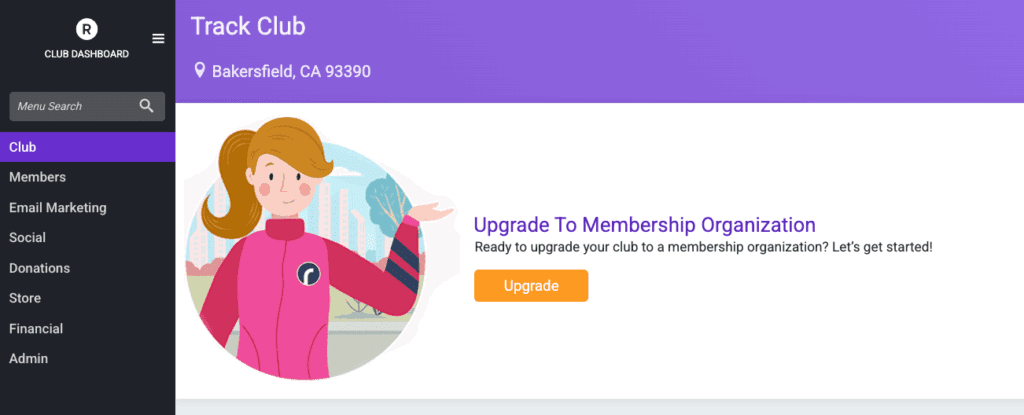Viewport: 1024px width, 415px height.
Task: Expand the Financial menu
Action: tap(36, 328)
